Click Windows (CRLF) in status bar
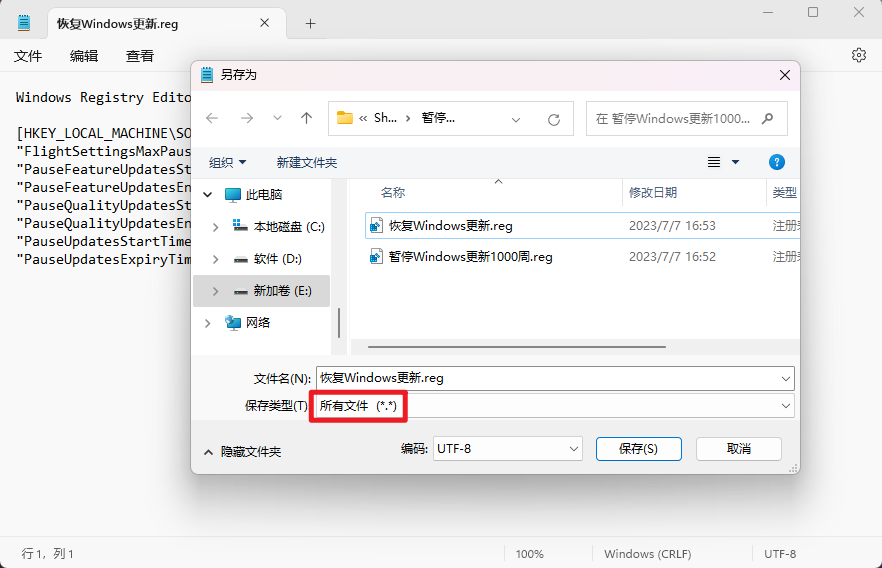The height and width of the screenshot is (568, 882). [x=647, y=554]
